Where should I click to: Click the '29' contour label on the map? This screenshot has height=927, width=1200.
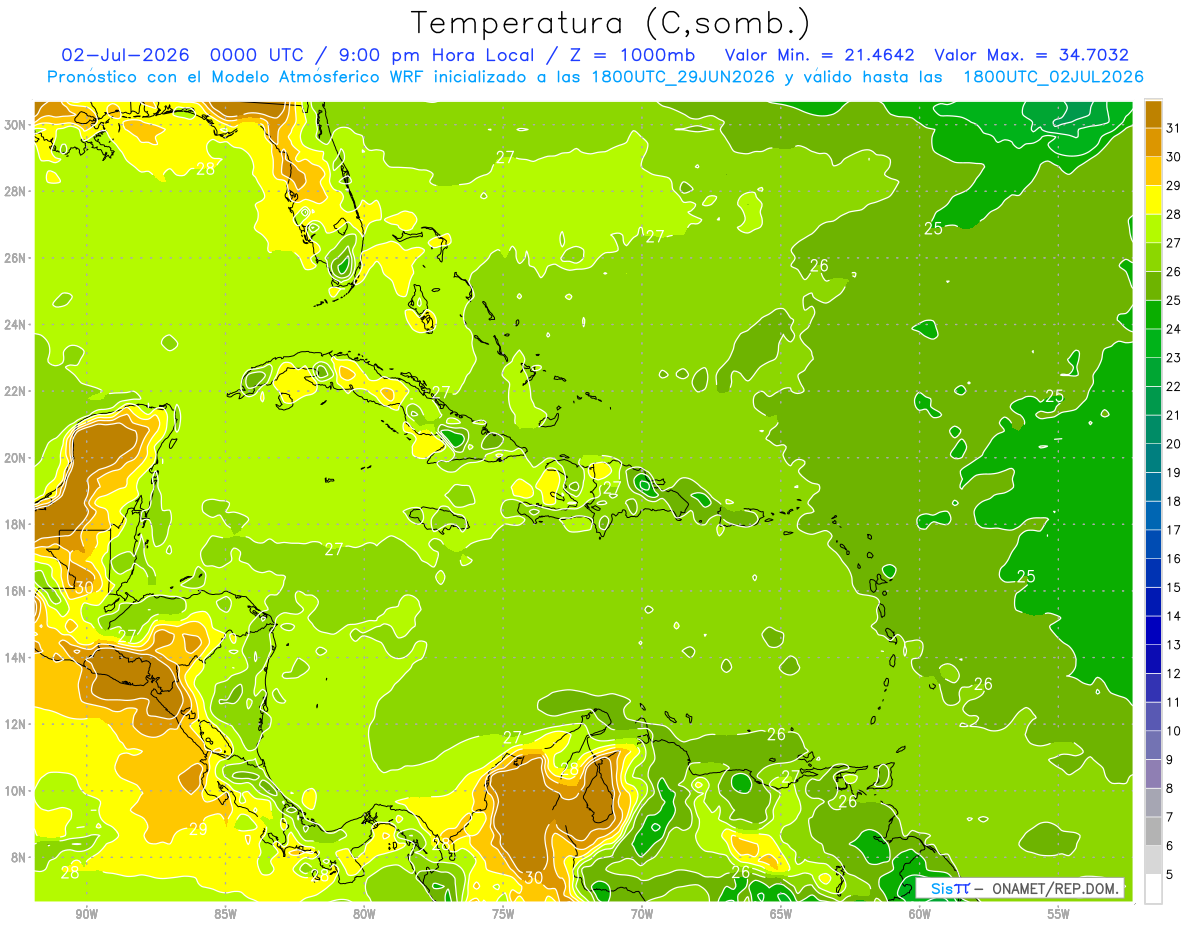198,829
